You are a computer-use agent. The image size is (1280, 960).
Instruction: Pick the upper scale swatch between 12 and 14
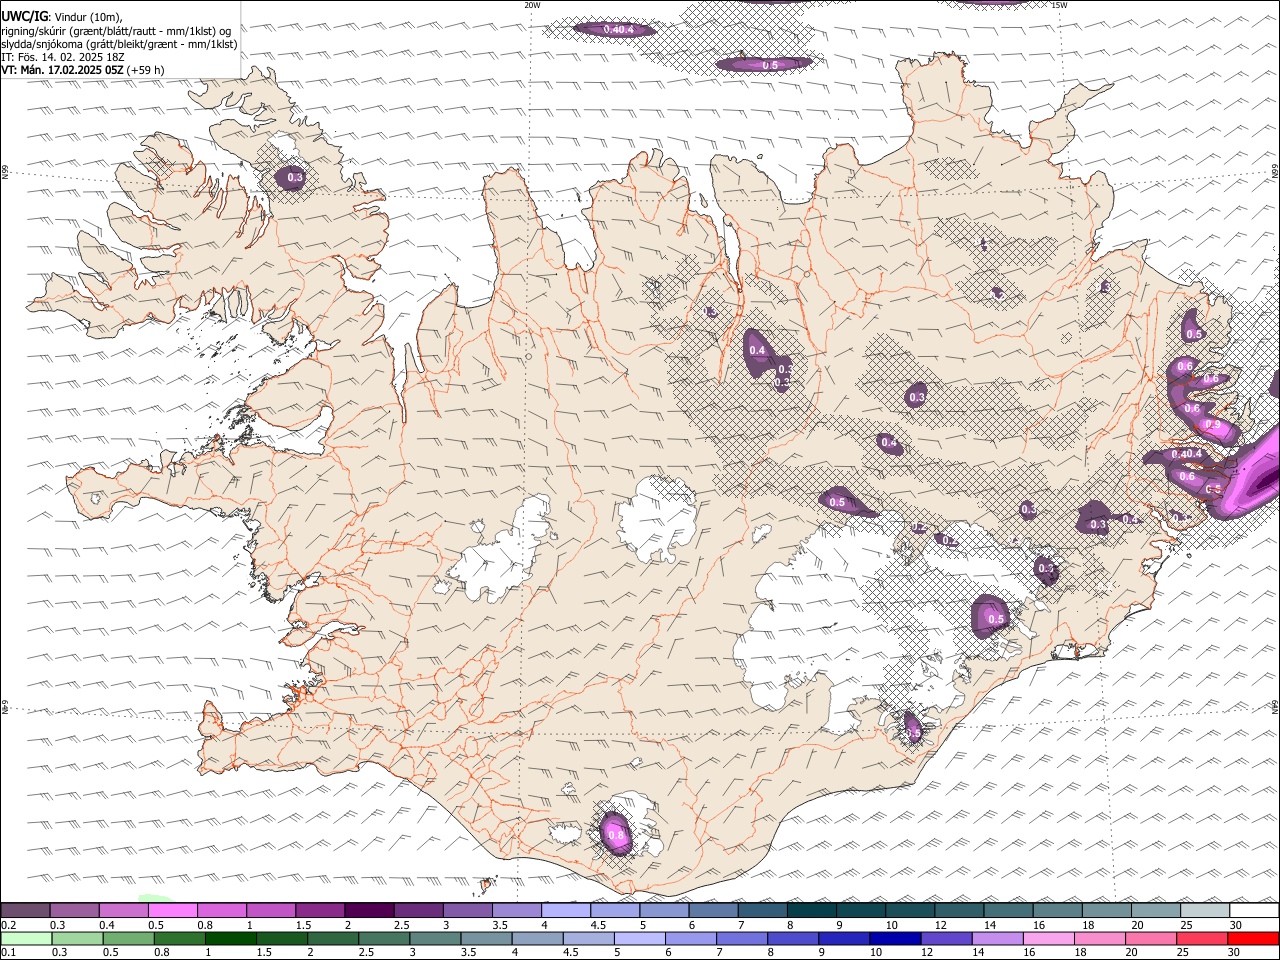958,910
